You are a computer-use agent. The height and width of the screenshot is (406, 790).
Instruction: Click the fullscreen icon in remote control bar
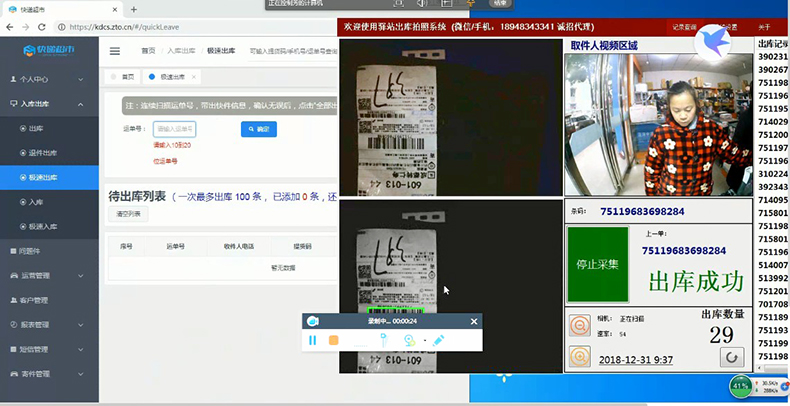coord(399,3)
